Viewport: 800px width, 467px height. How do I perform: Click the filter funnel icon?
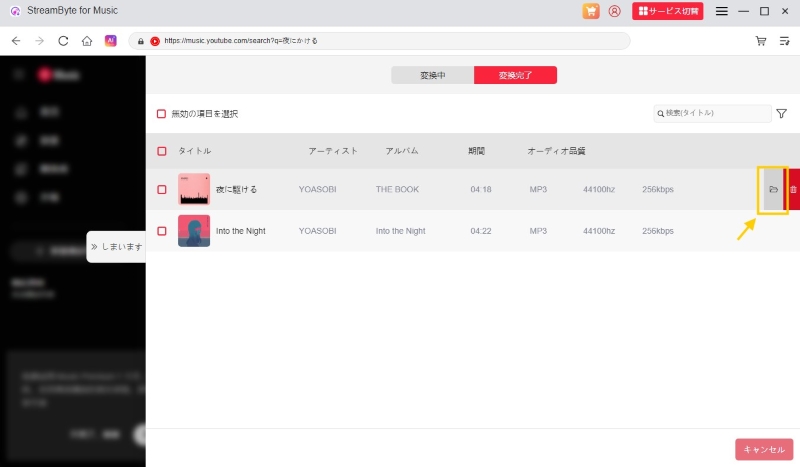(781, 114)
